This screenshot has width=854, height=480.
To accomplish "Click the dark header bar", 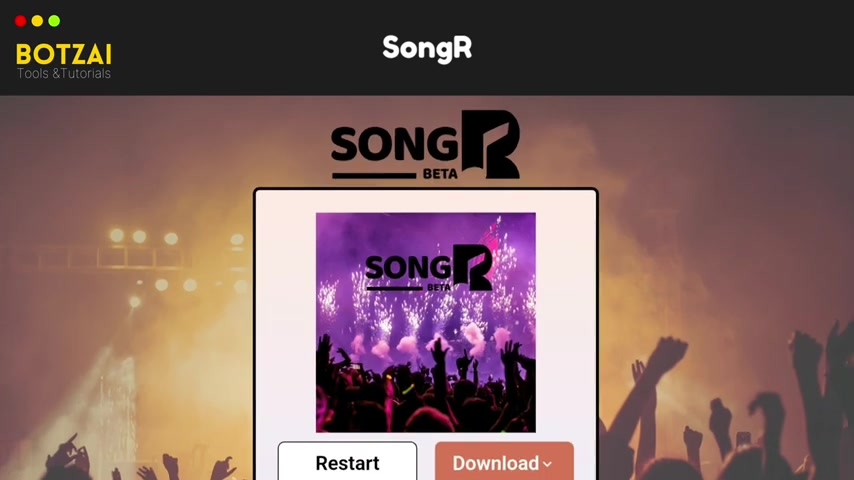I will pos(427,47).
